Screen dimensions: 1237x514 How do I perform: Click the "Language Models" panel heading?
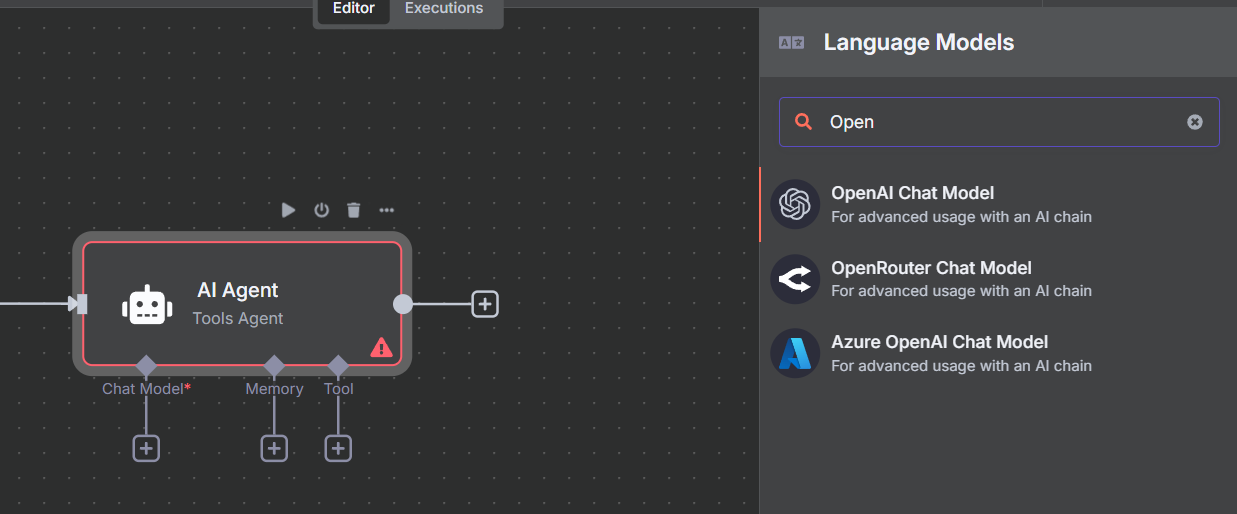[919, 42]
